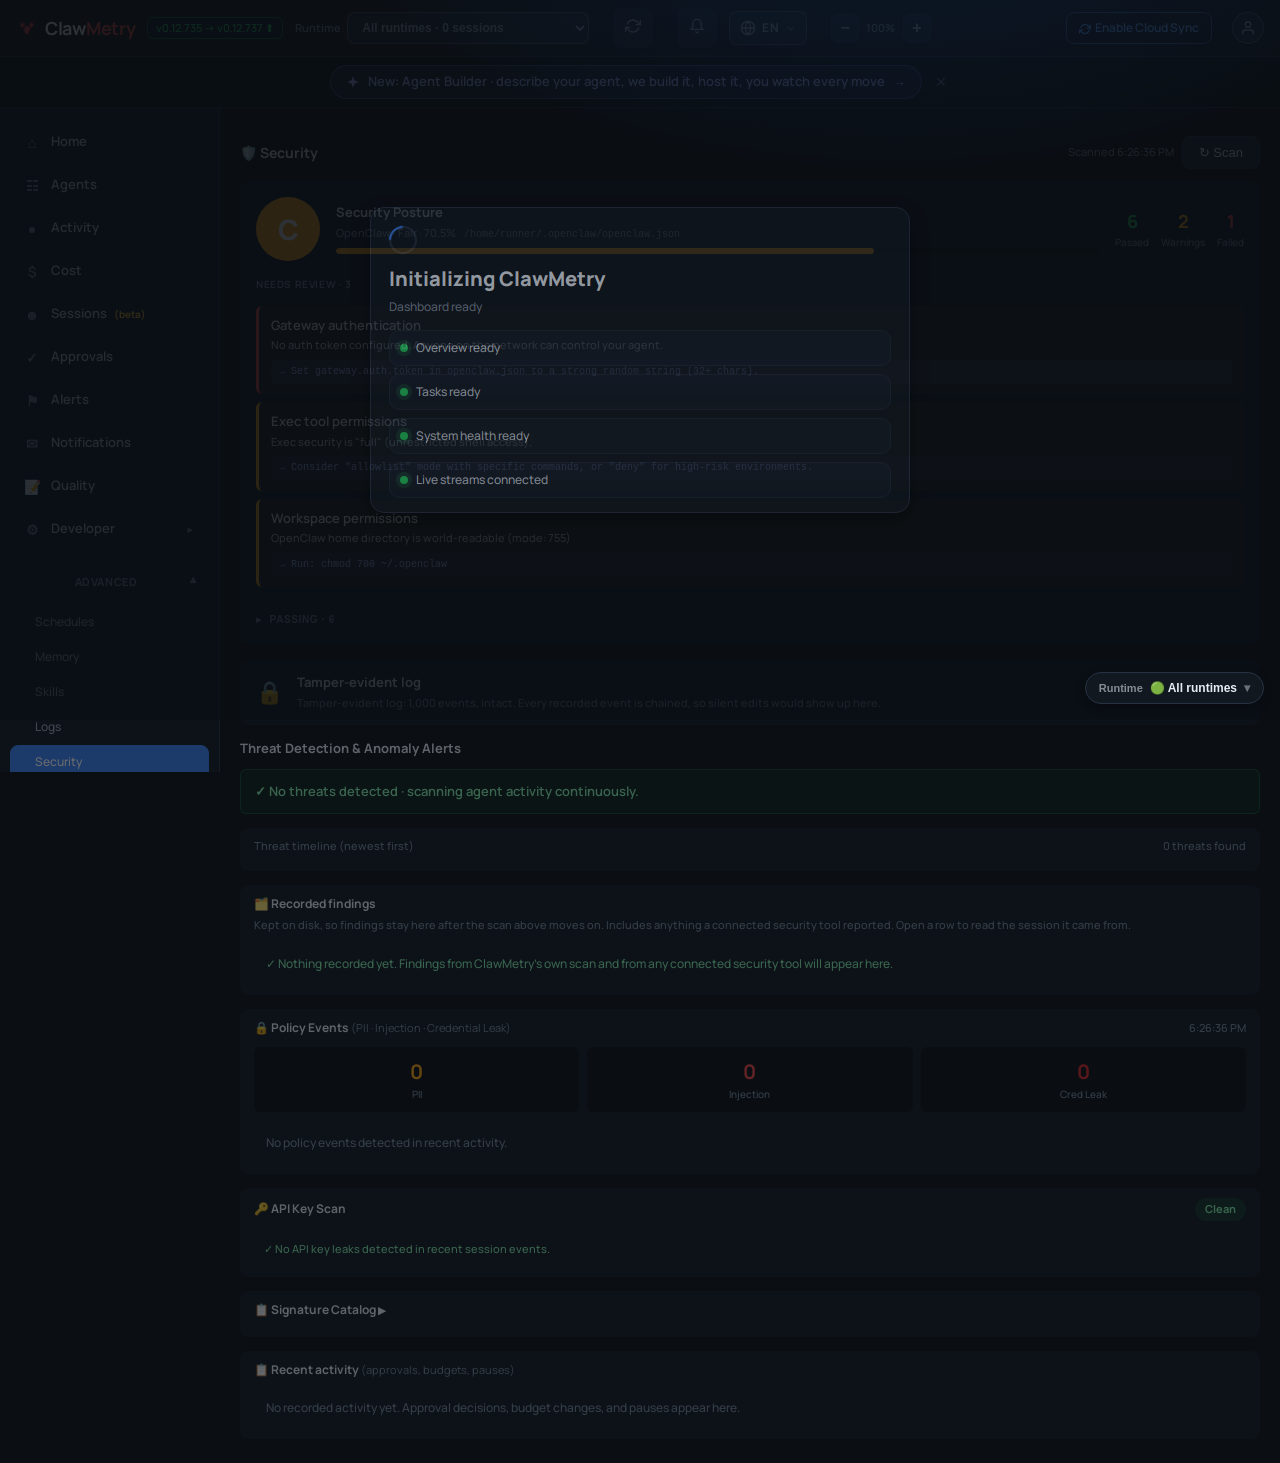Click the Exec tool permissions review item

[x=750, y=445]
